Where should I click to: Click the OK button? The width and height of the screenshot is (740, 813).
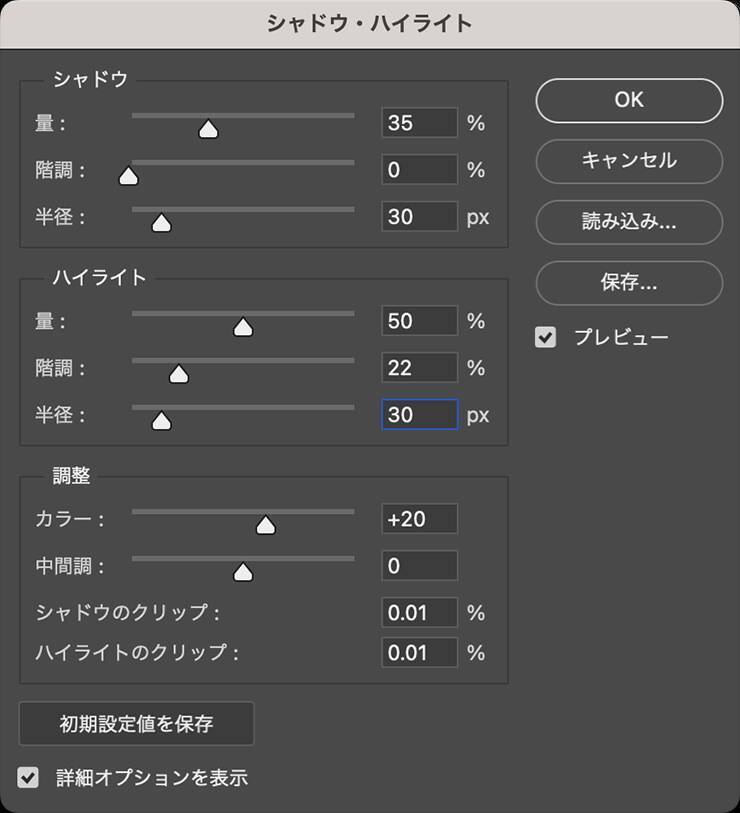coord(629,100)
